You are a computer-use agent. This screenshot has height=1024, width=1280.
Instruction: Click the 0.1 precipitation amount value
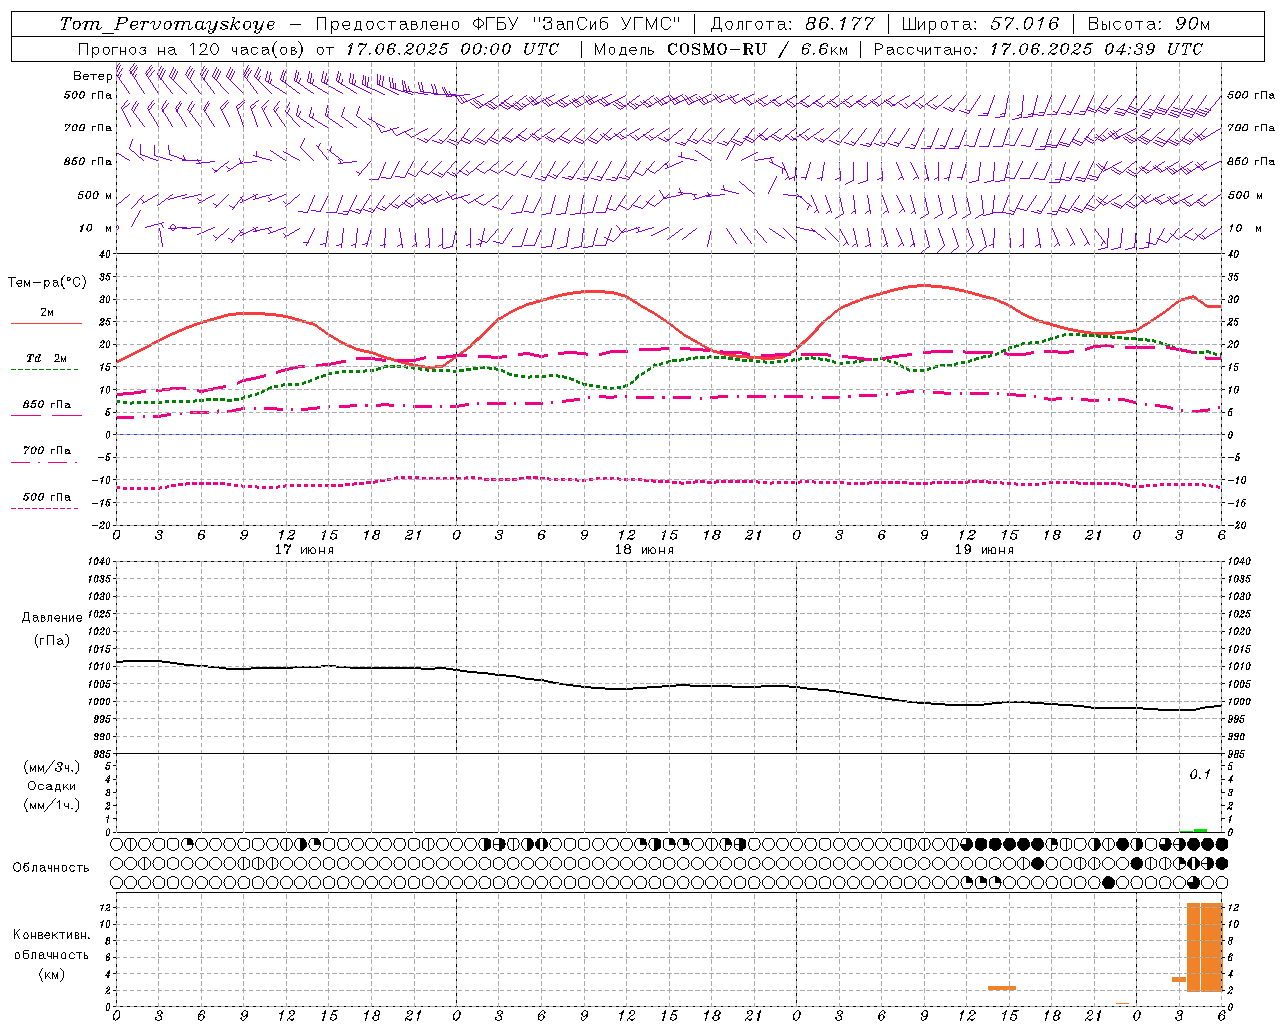(1200, 775)
